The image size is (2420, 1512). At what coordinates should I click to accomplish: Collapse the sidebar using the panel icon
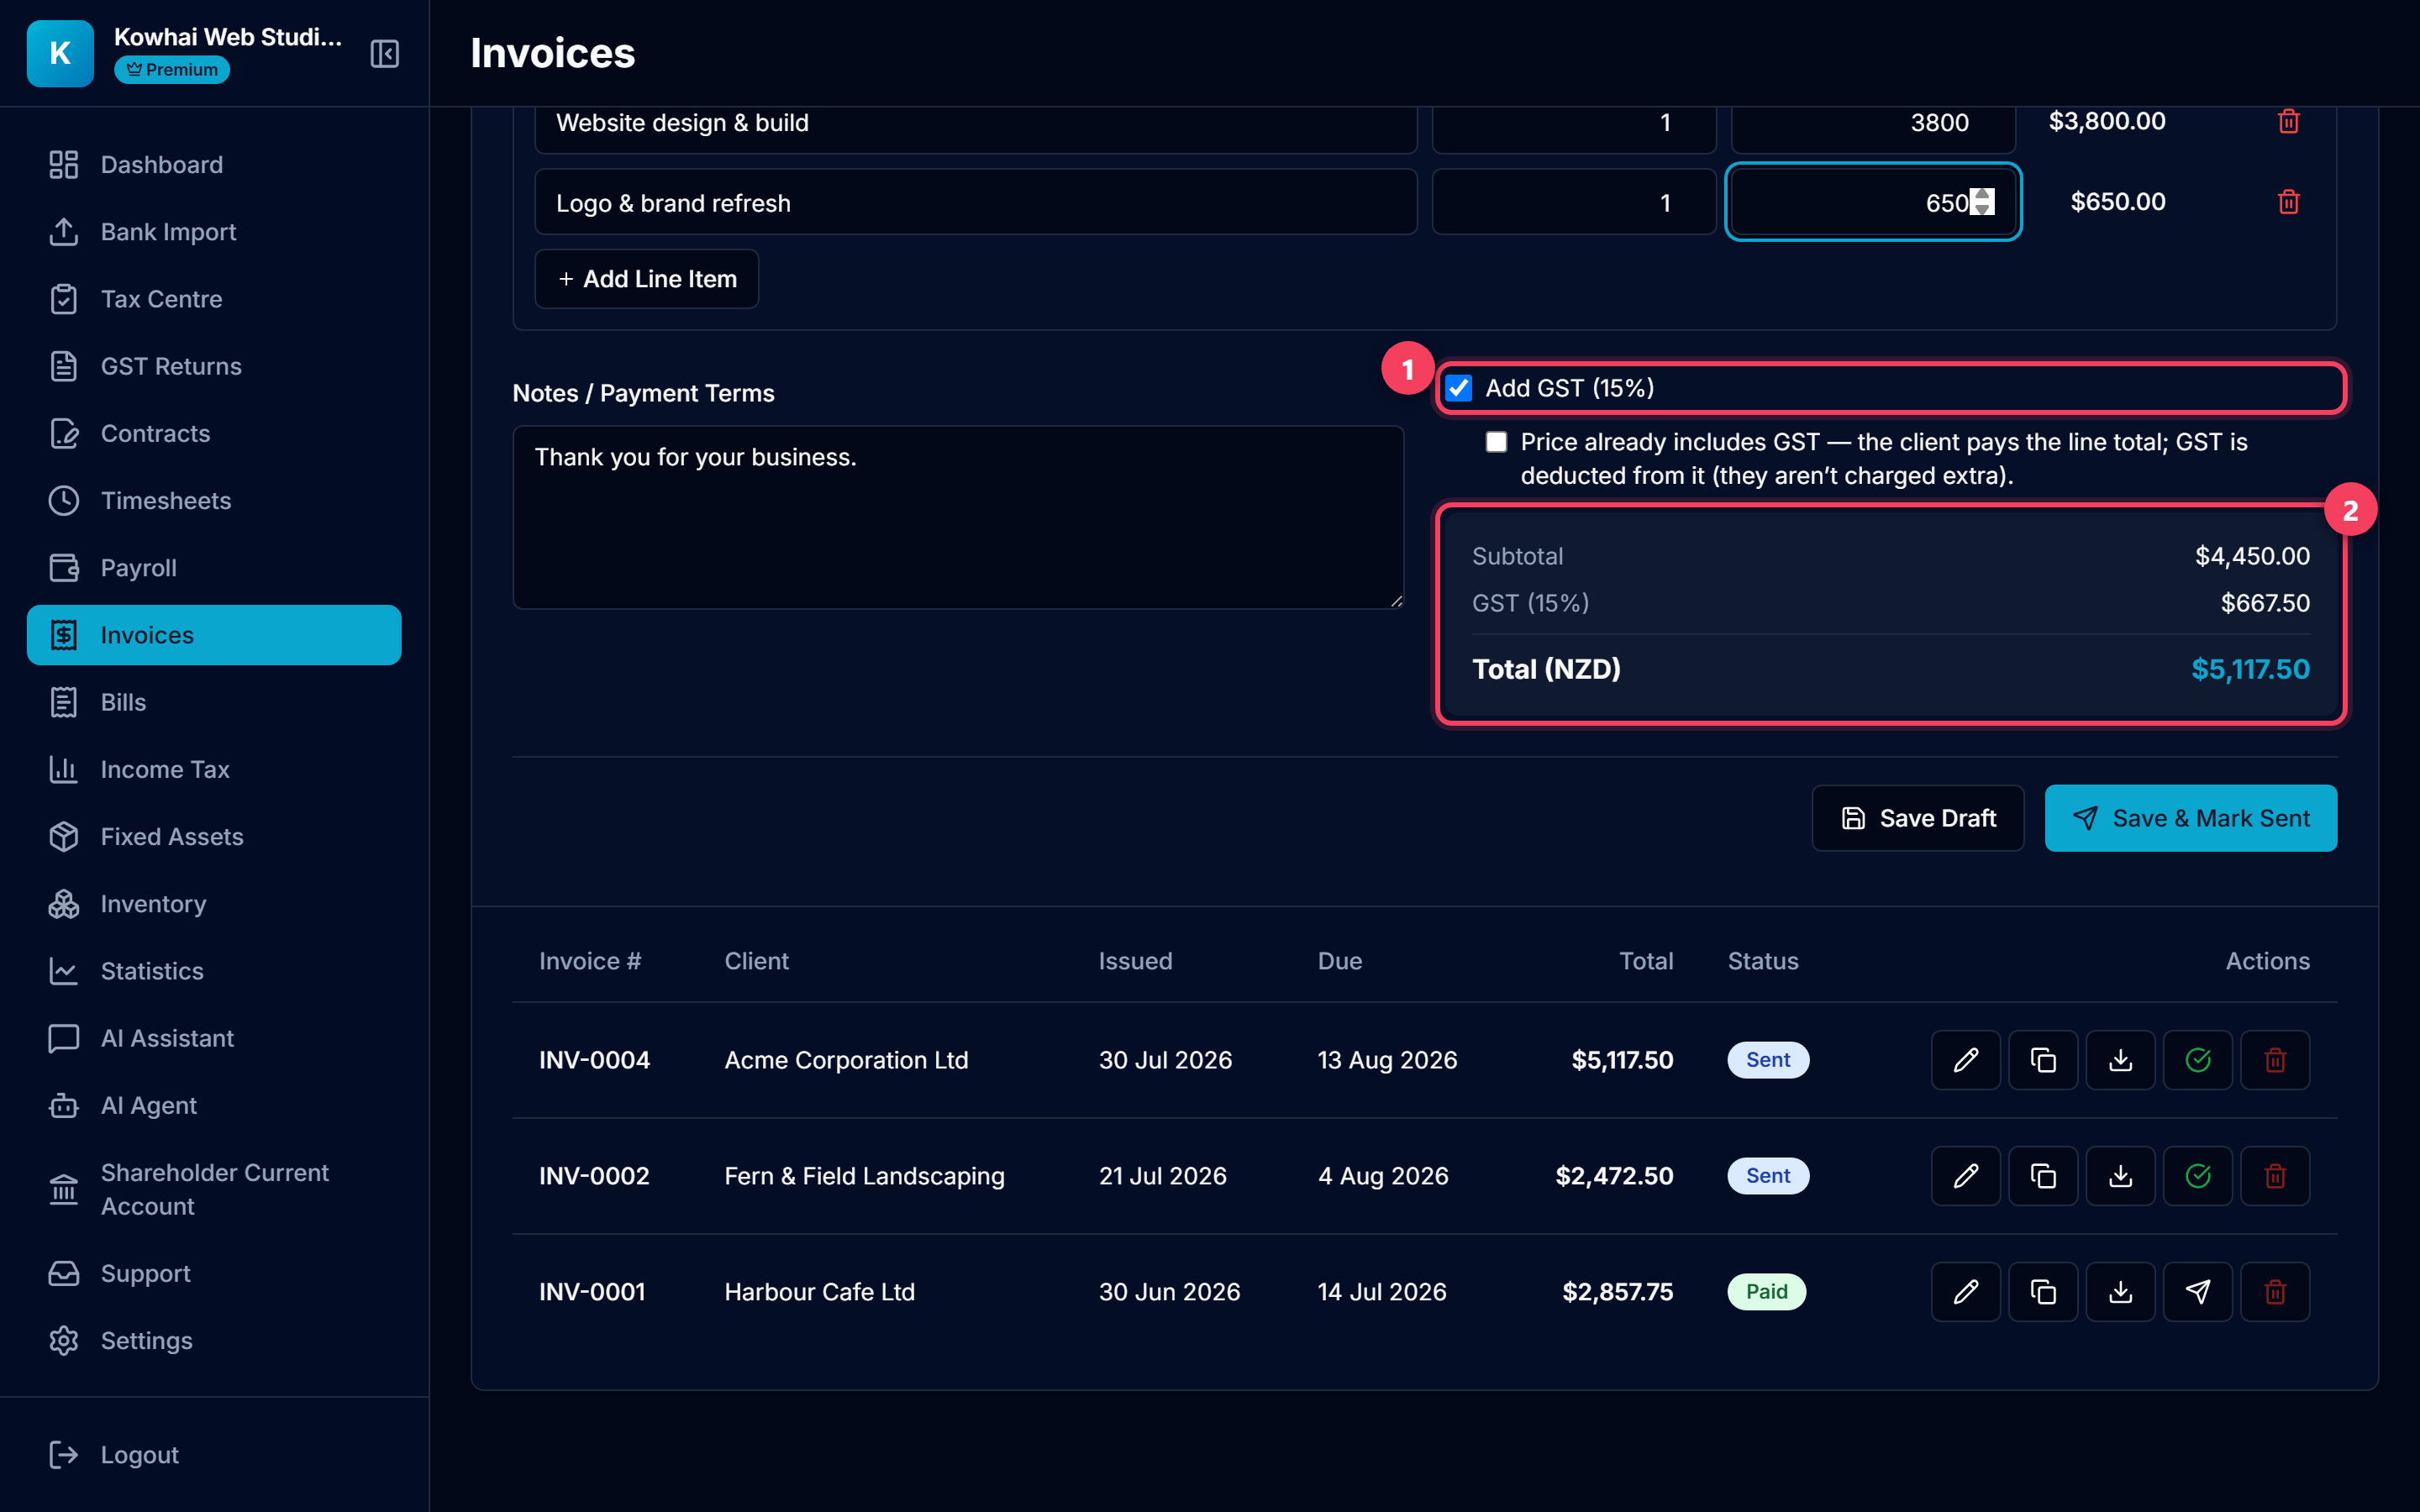coord(384,53)
